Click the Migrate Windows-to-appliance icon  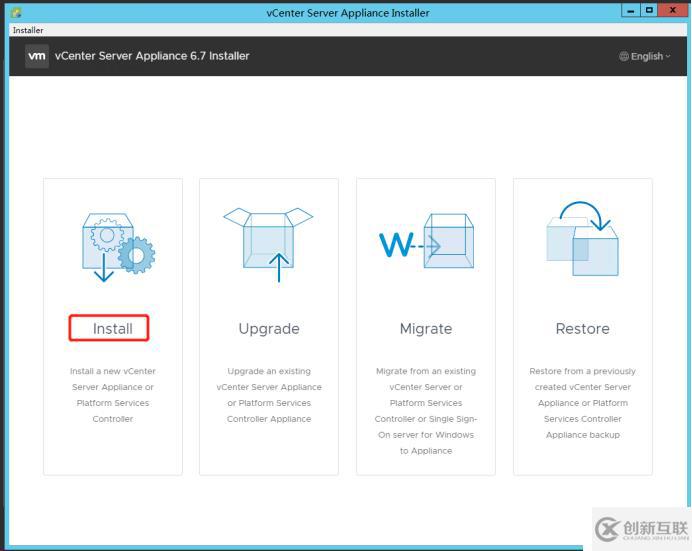pyautogui.click(x=426, y=241)
